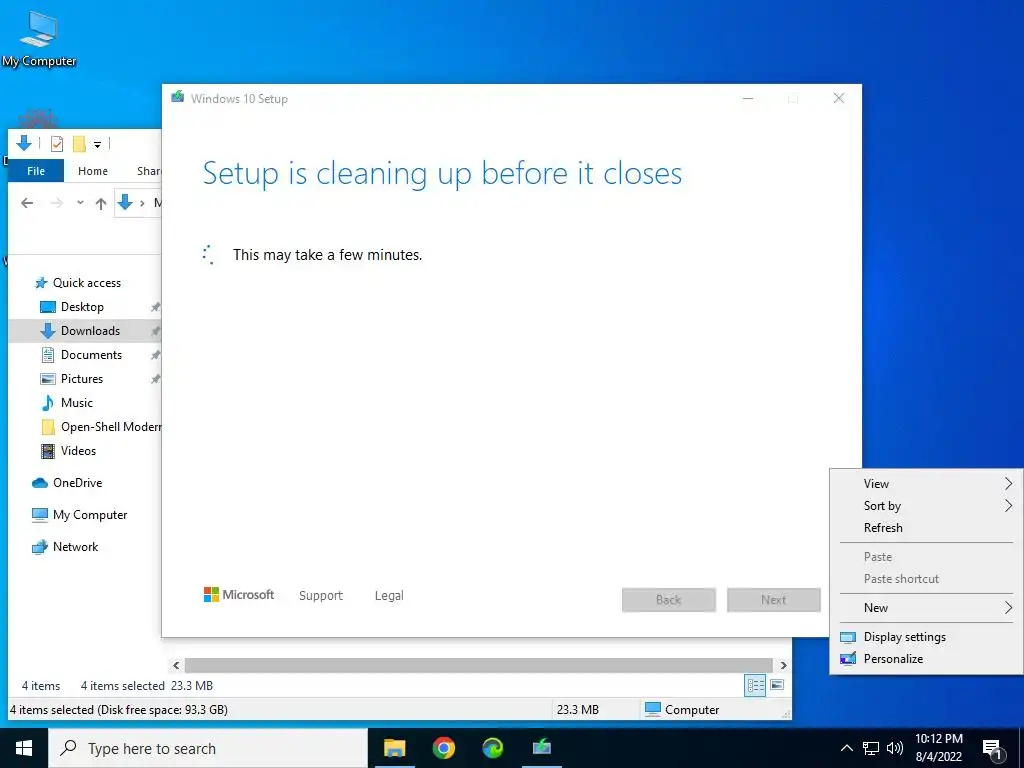Open Windows 10 Setup taskbar button
This screenshot has width=1024, height=768.
[x=541, y=748]
